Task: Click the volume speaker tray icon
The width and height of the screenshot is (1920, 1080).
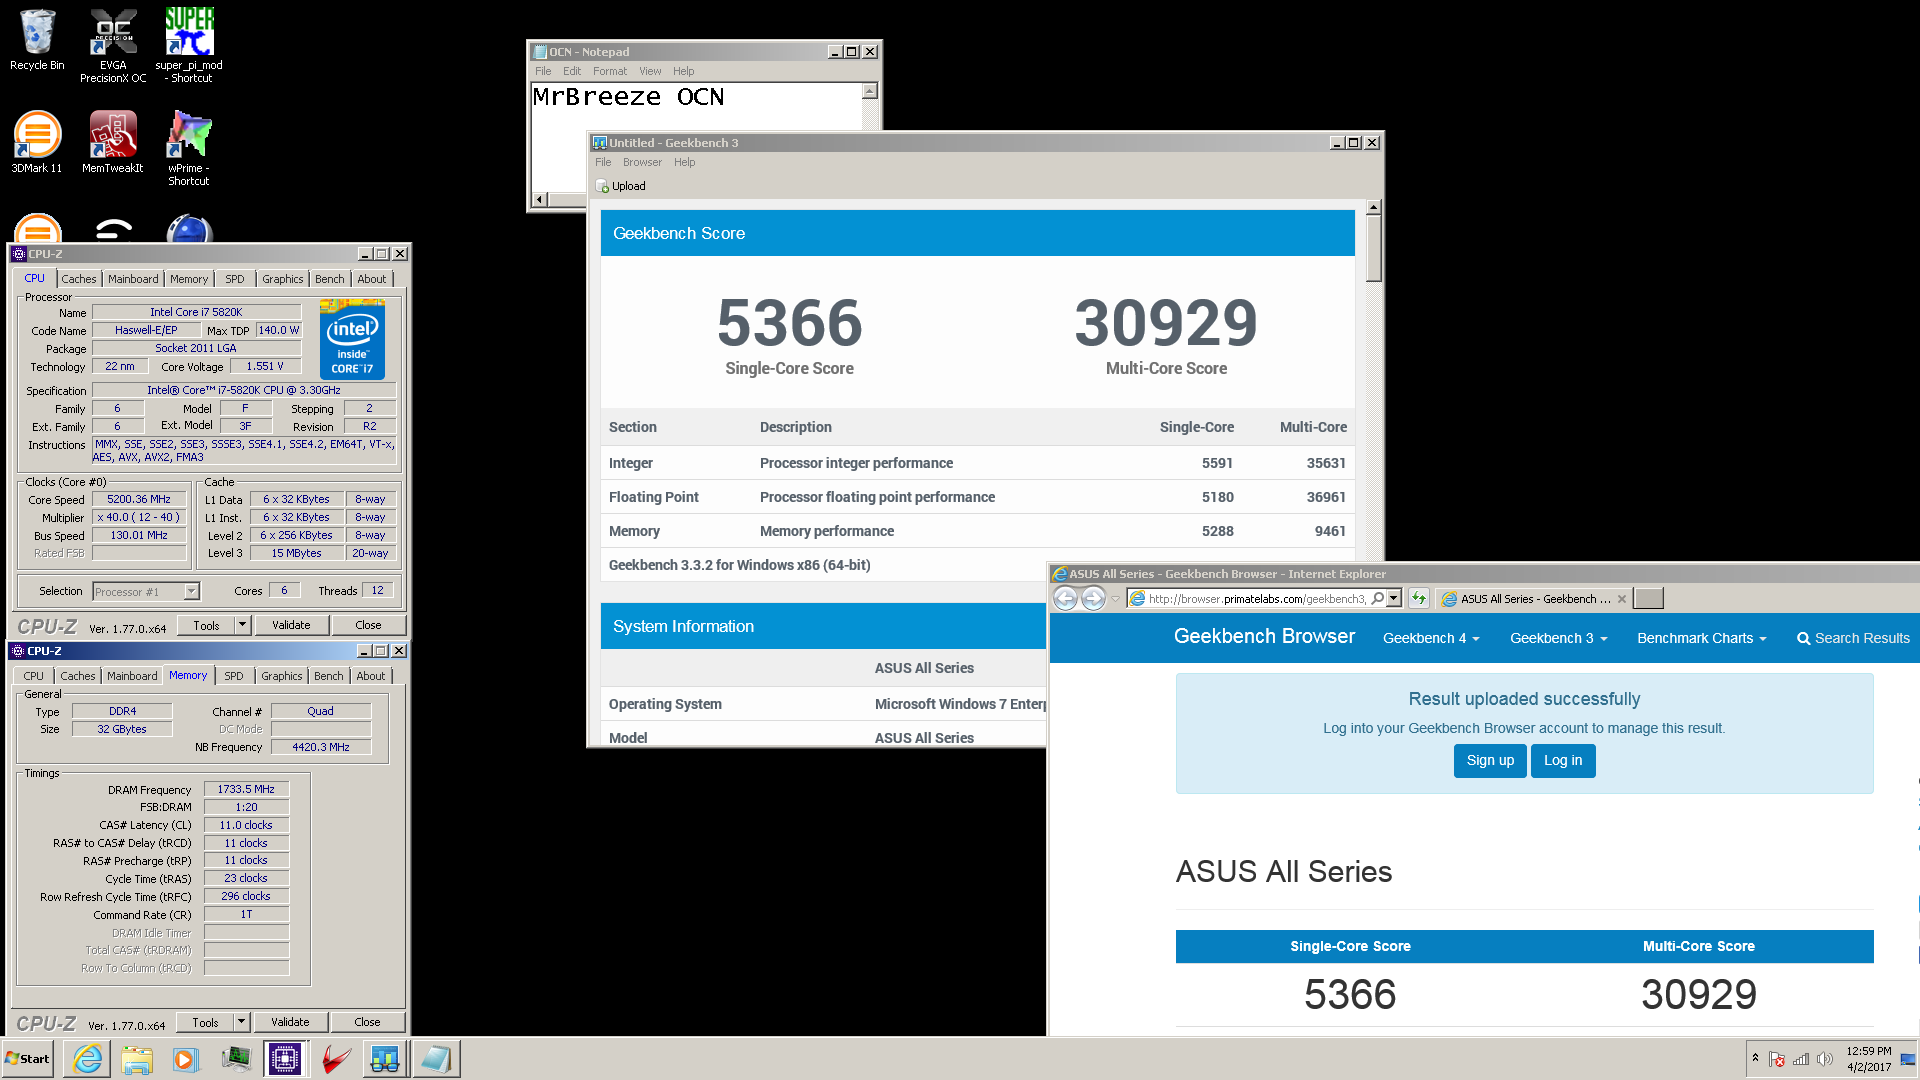Action: point(1825,1059)
